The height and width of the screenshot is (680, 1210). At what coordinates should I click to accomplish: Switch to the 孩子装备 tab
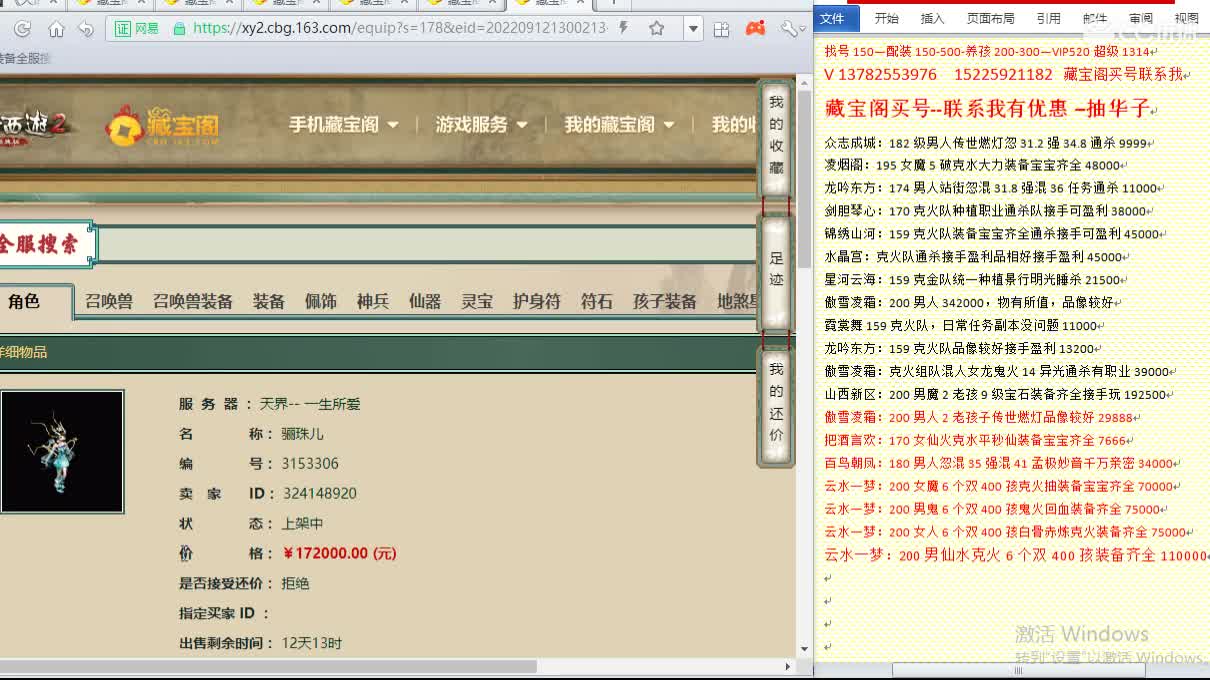click(x=665, y=301)
